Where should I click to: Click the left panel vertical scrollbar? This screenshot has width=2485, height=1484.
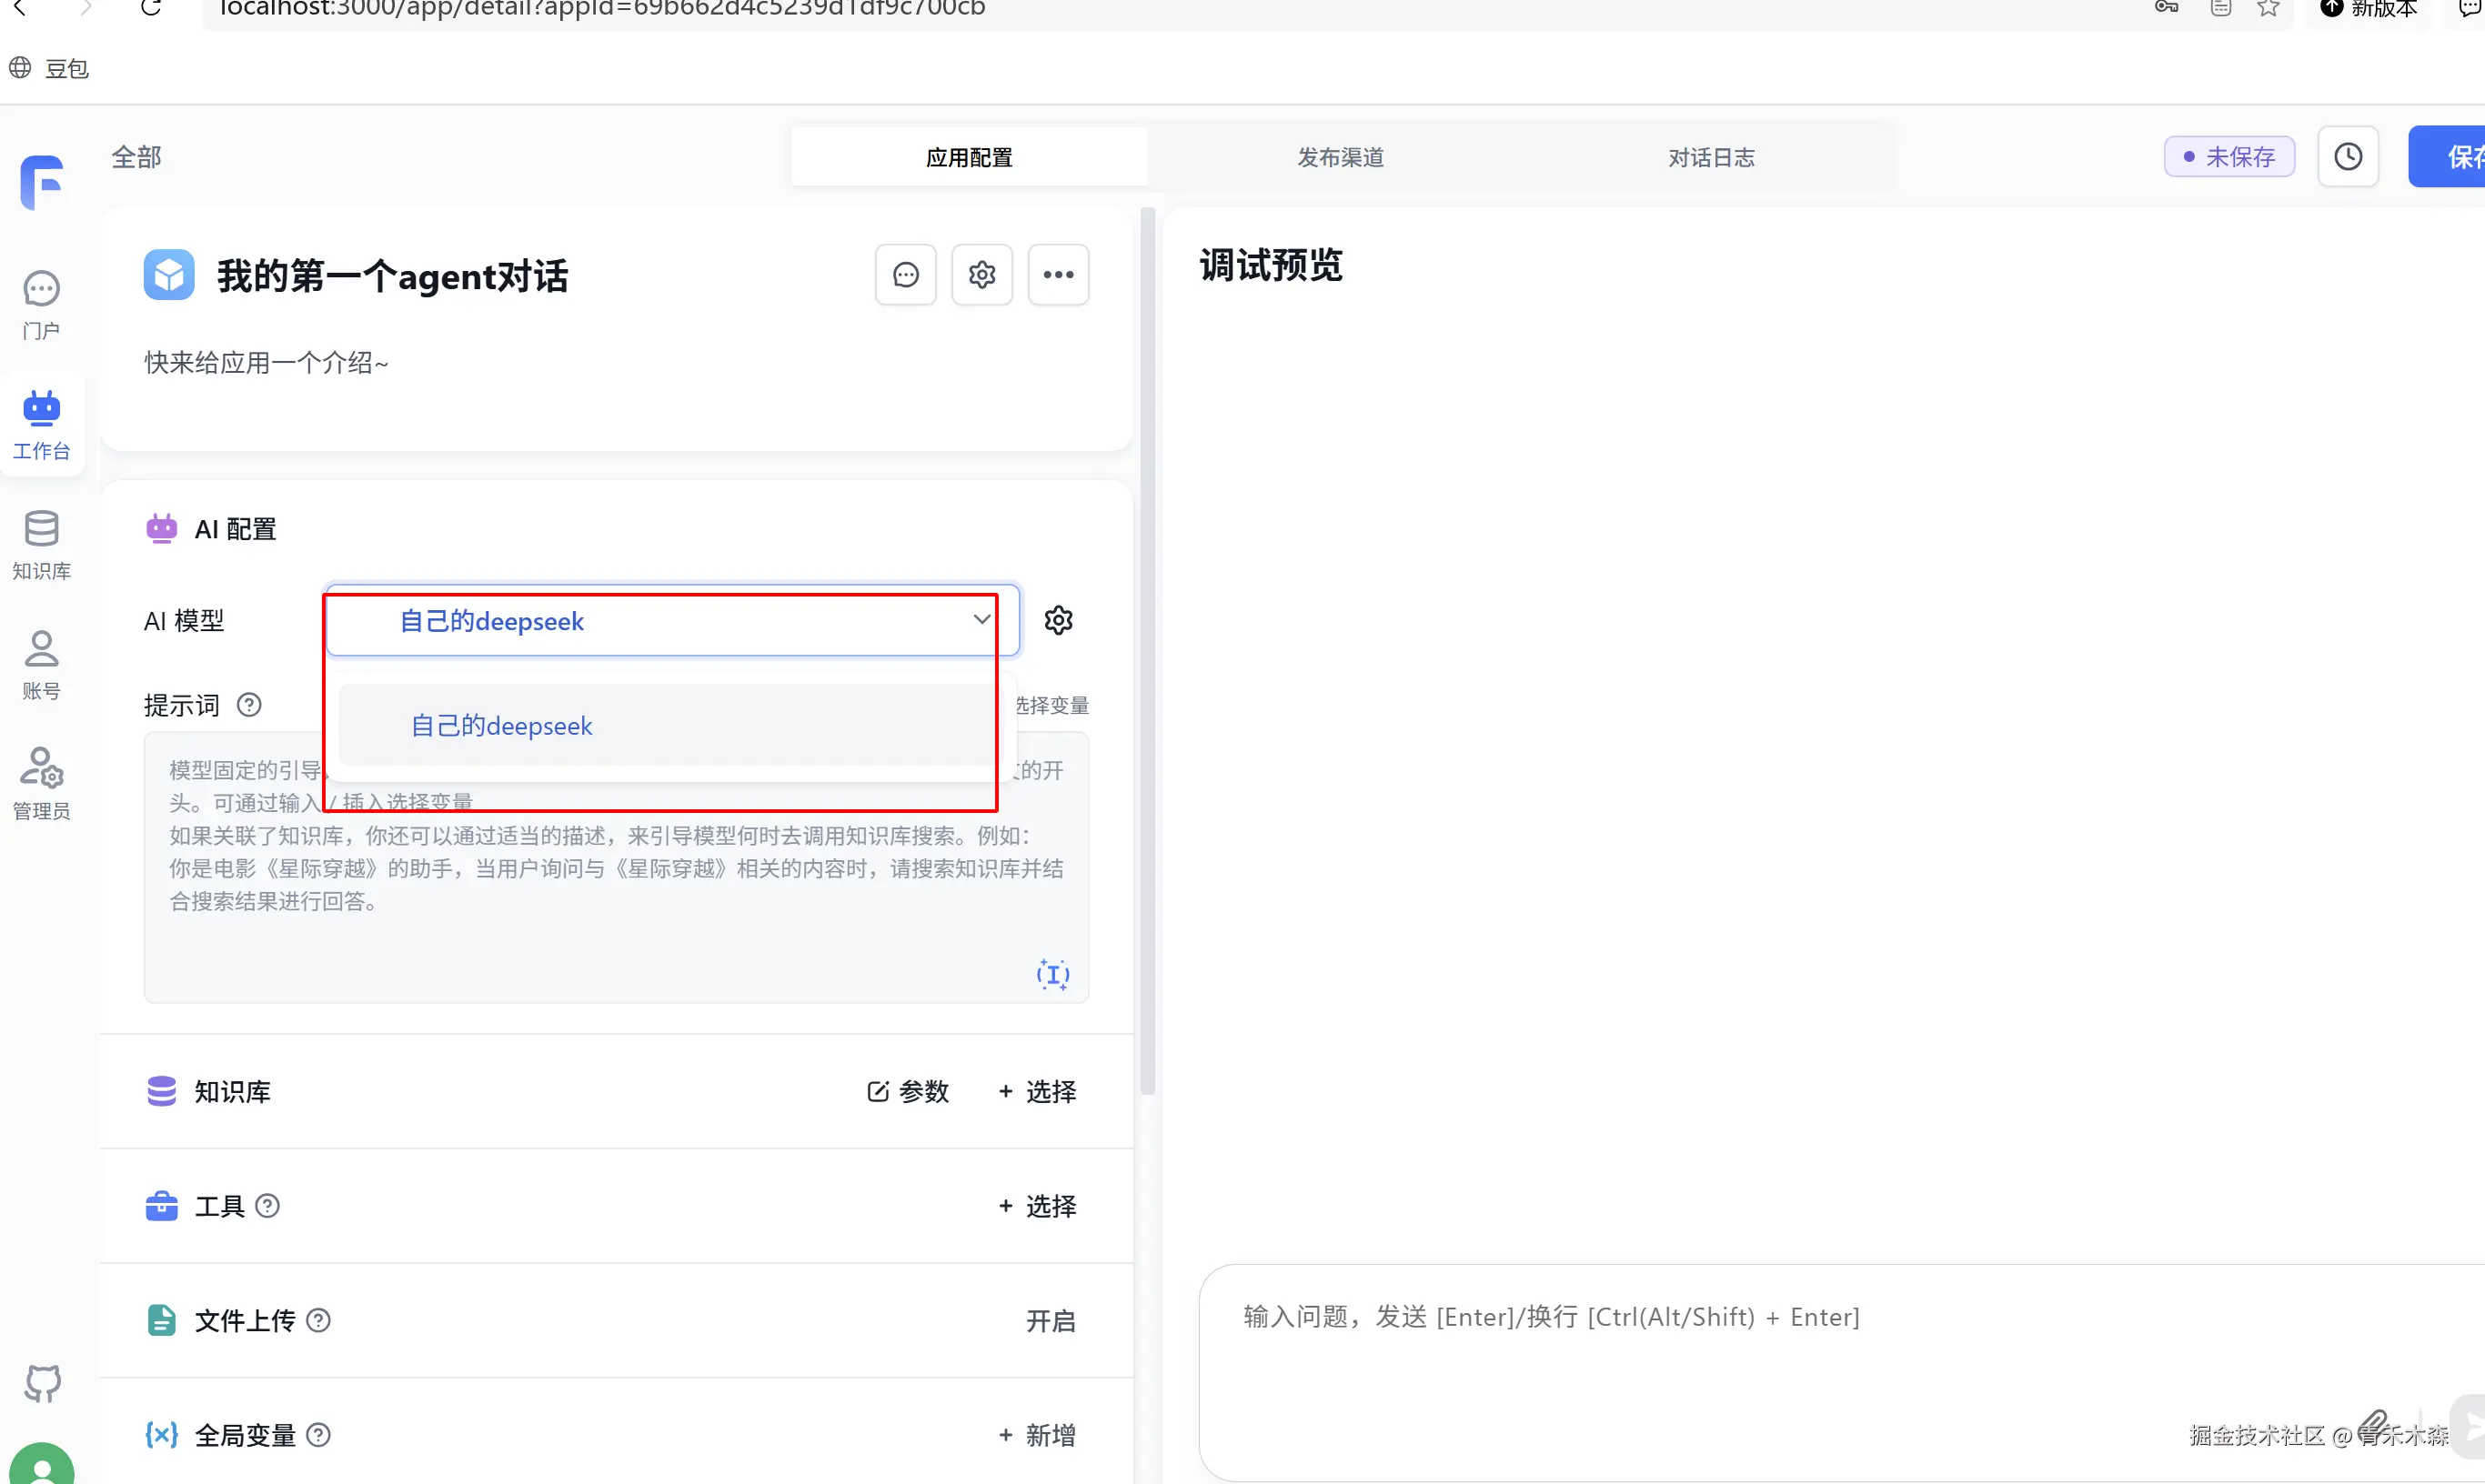click(1147, 650)
